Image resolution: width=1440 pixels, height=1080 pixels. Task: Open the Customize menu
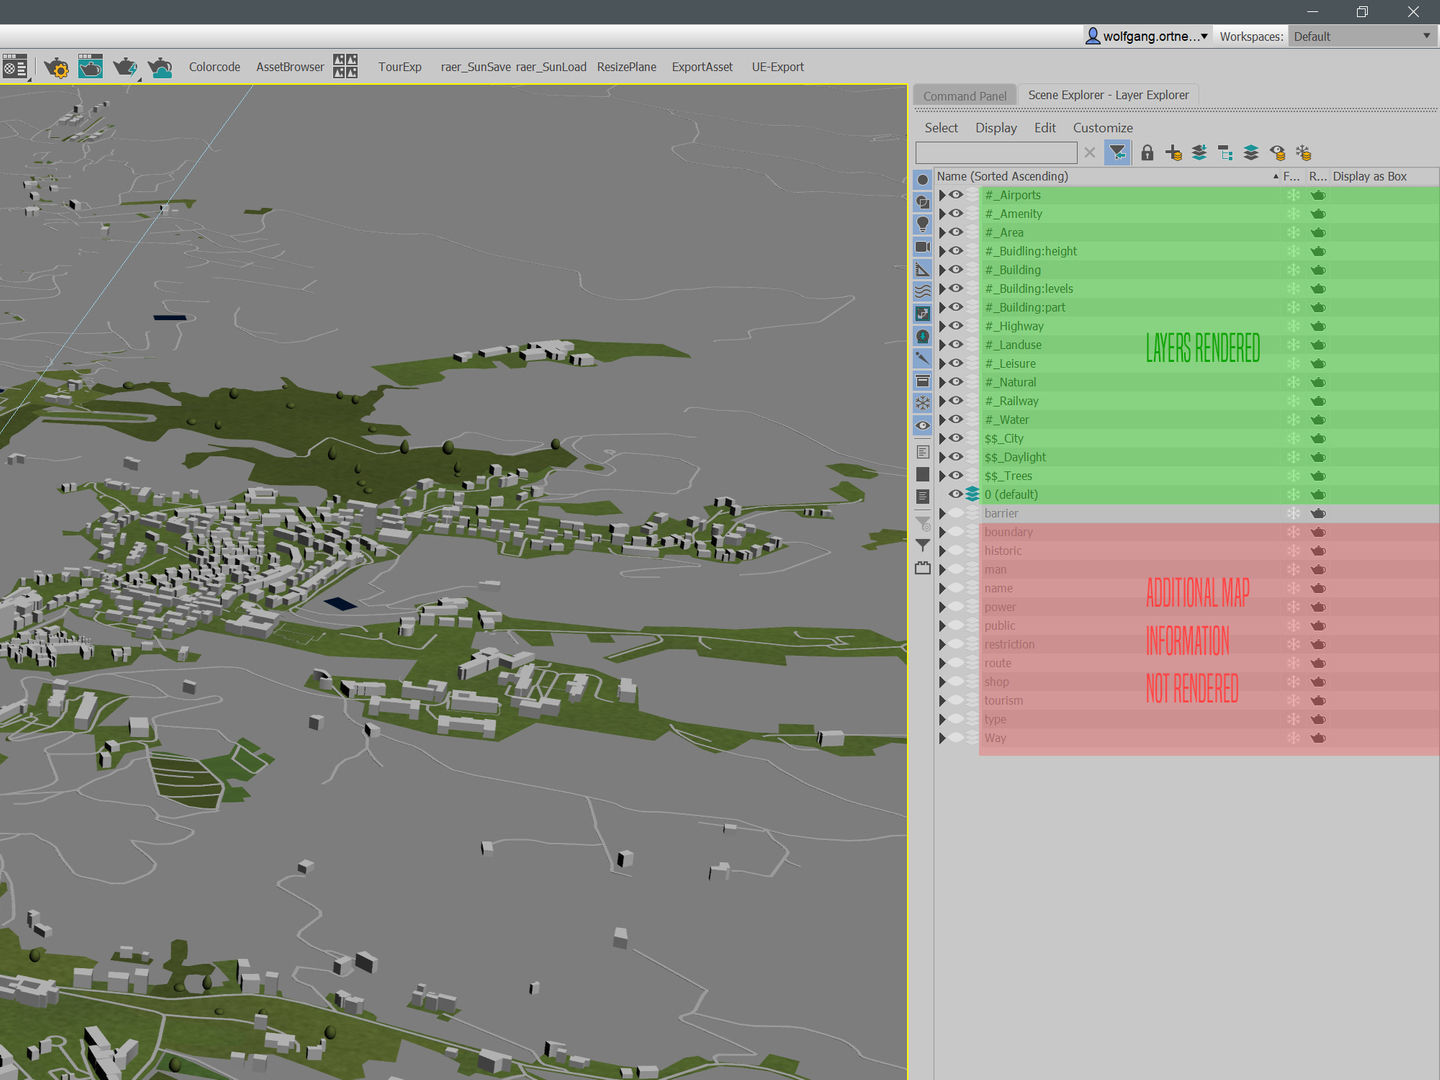[1103, 128]
